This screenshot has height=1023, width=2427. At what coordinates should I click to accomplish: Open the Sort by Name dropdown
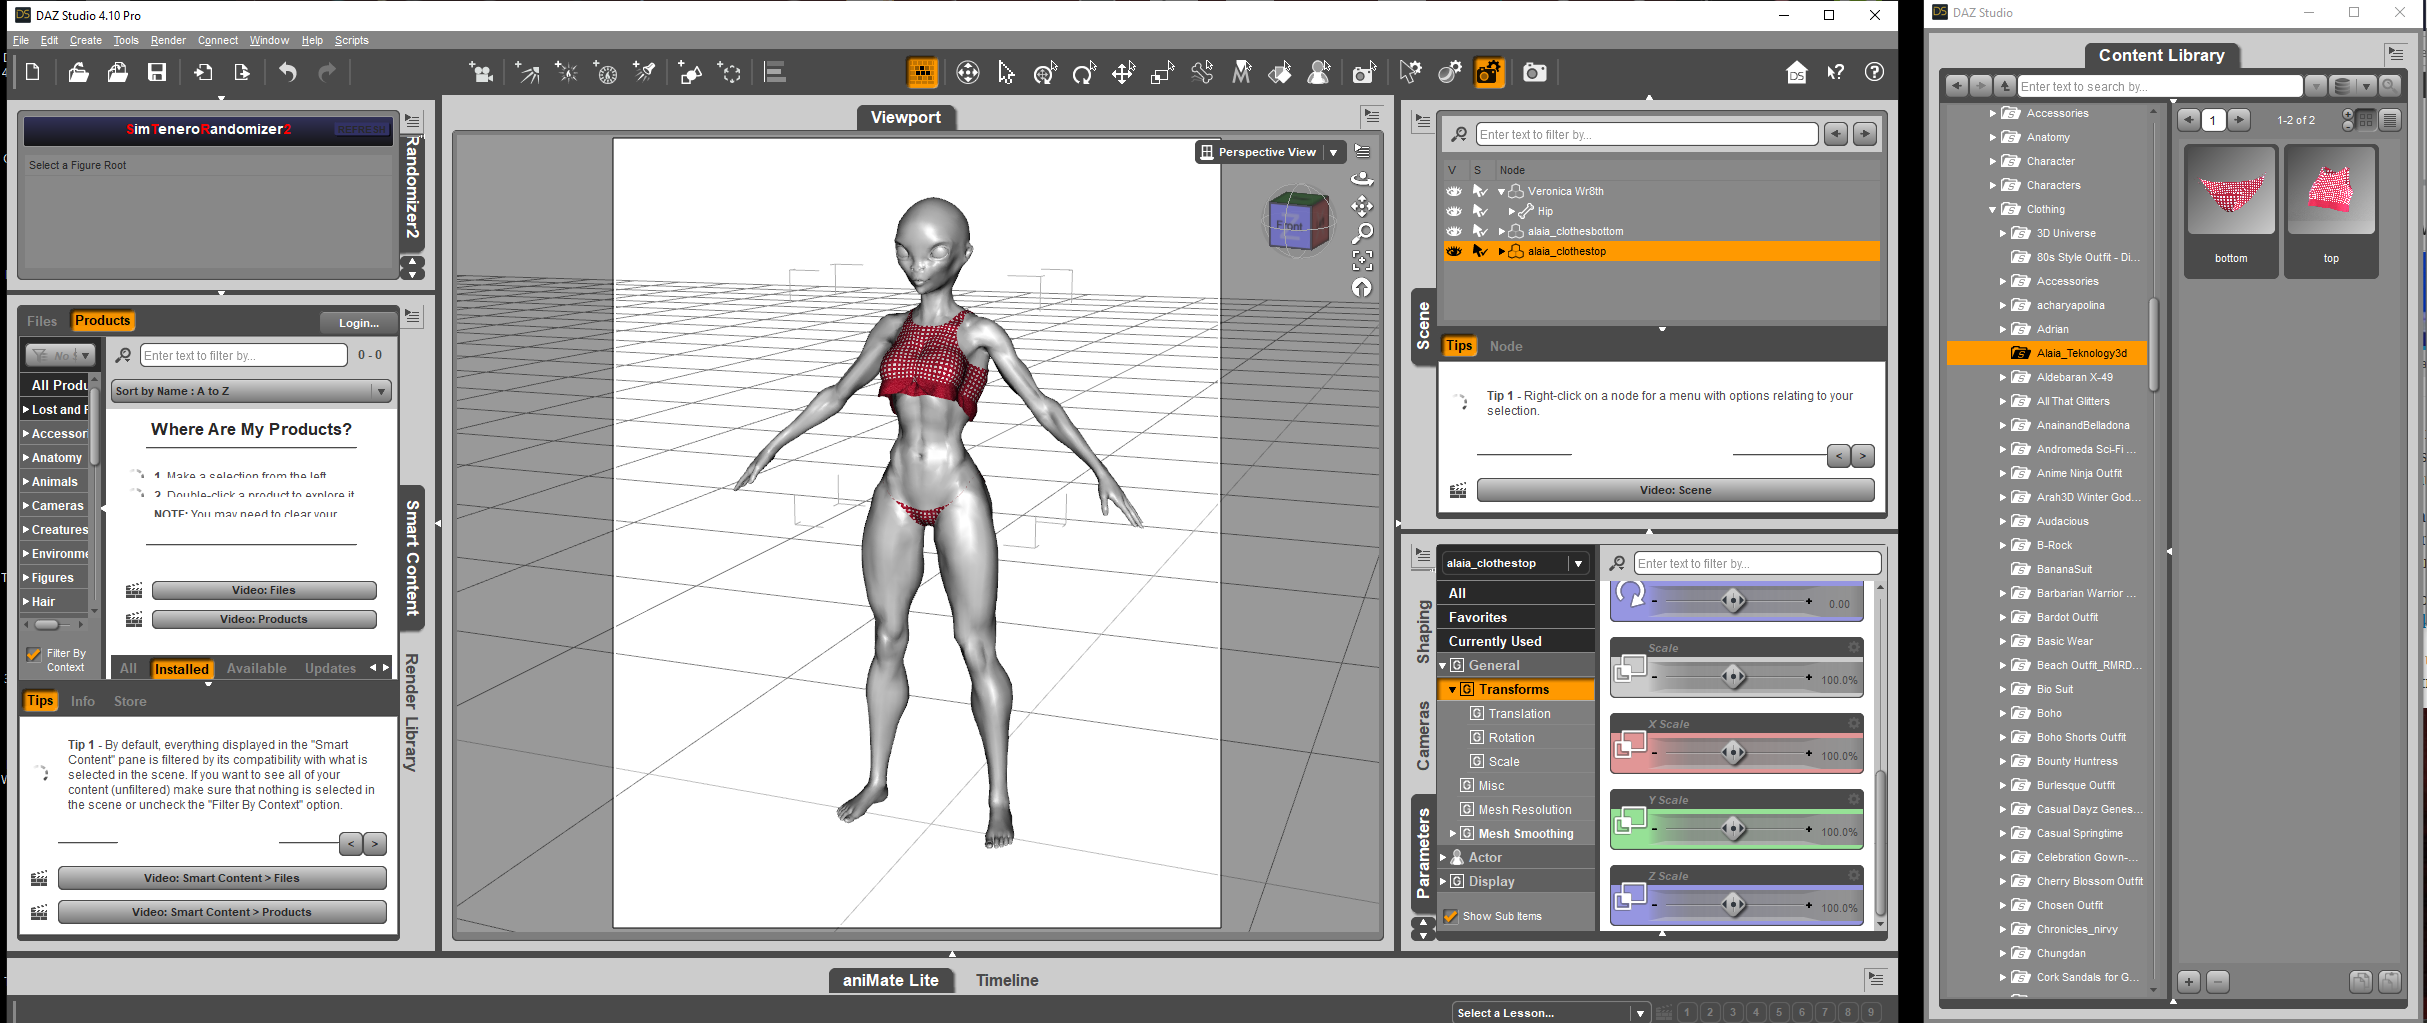click(x=251, y=391)
